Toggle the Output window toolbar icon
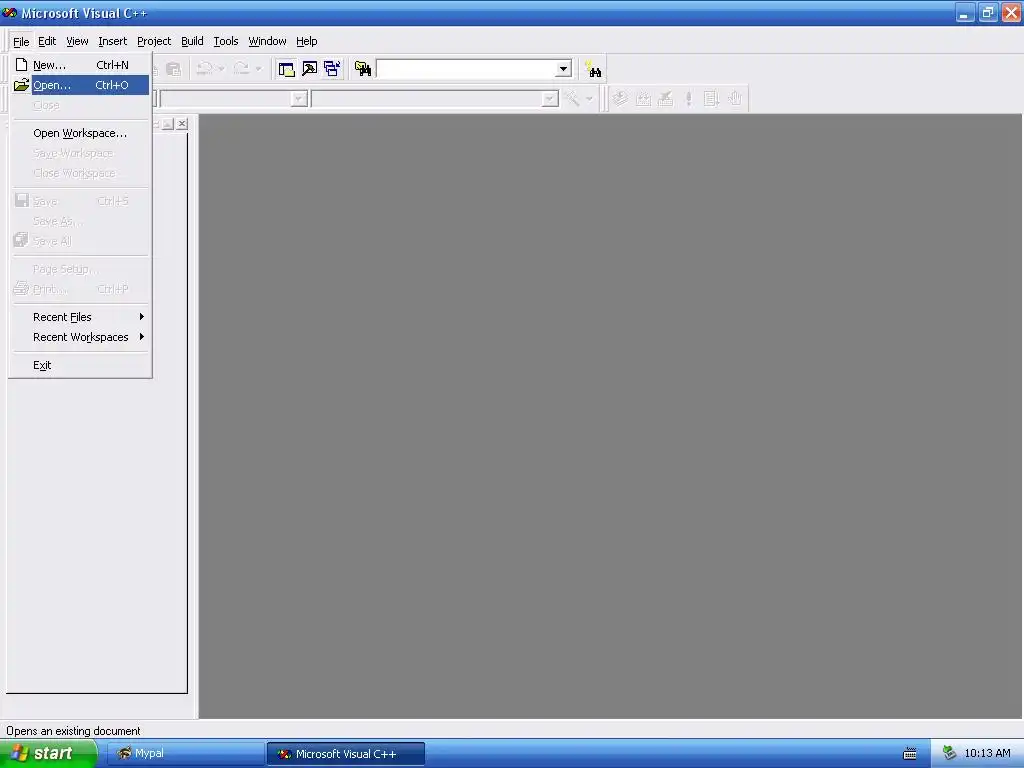1024x768 pixels. [x=309, y=69]
